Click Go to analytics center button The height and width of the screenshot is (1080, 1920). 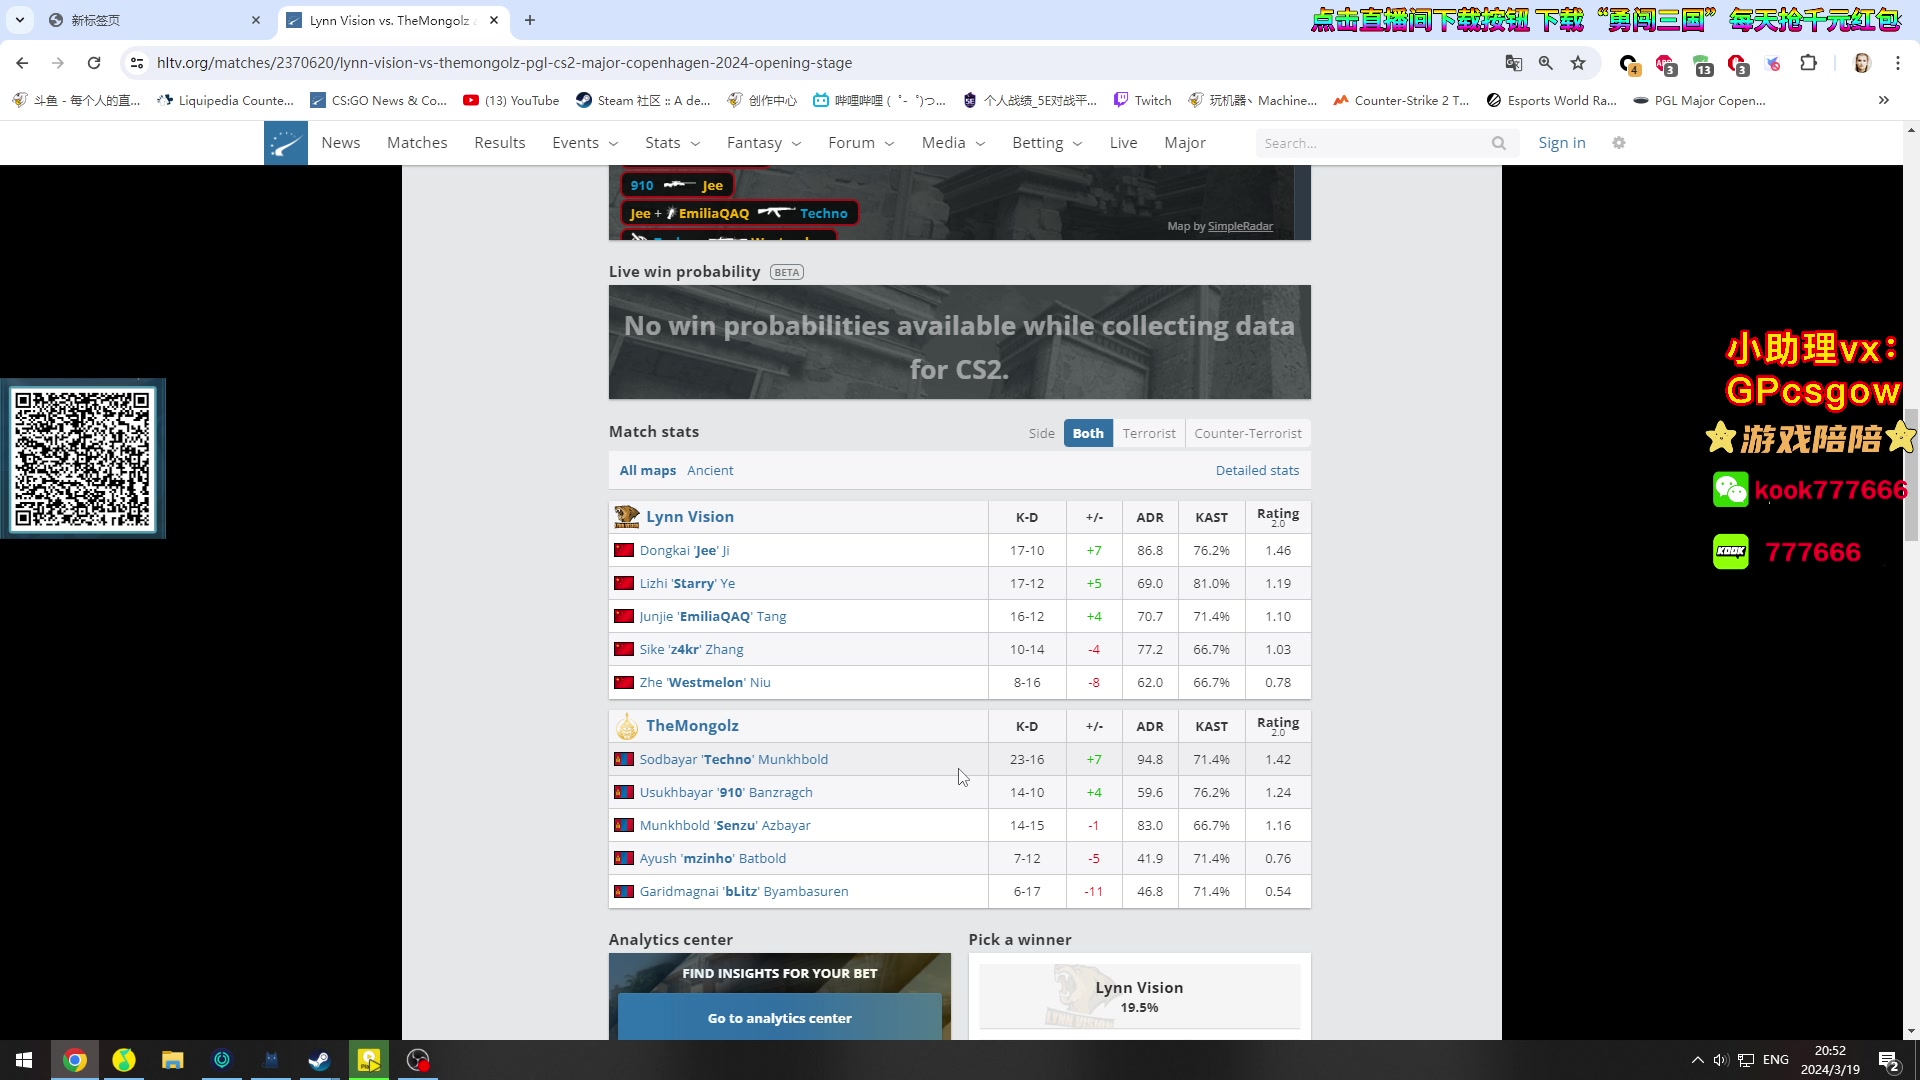780,1018
